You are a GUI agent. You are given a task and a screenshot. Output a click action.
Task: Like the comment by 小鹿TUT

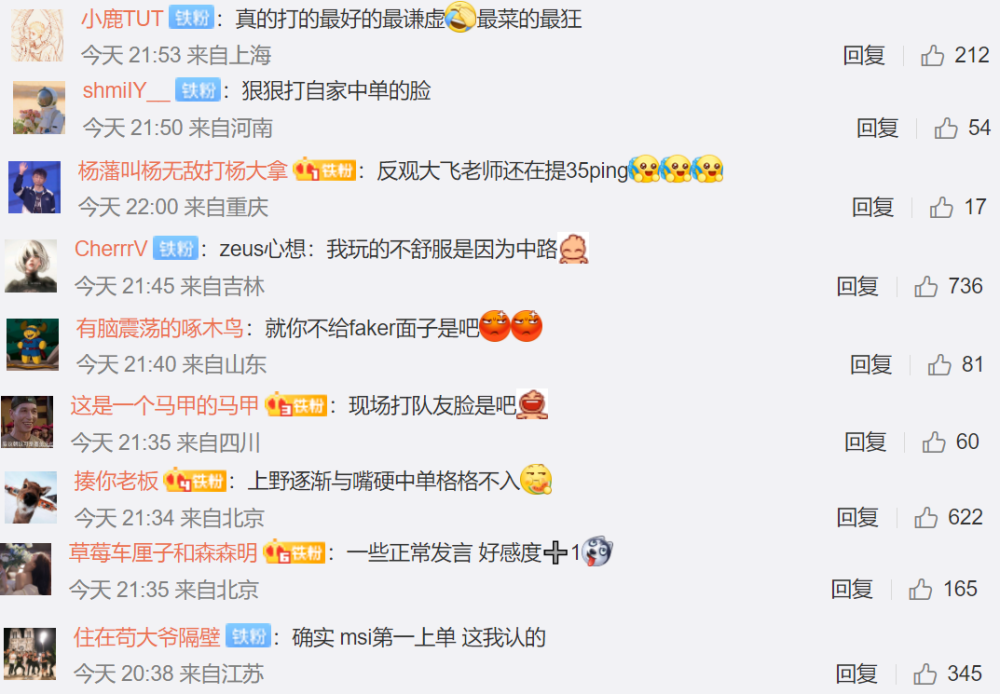click(x=932, y=55)
